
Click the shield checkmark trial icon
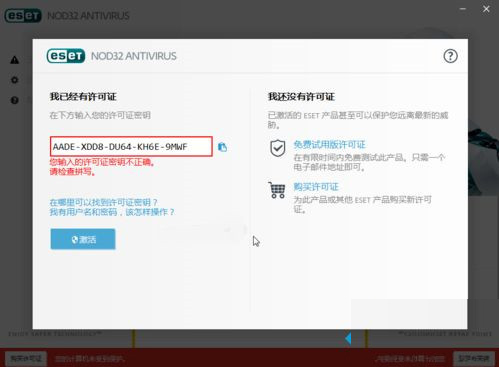tap(277, 148)
